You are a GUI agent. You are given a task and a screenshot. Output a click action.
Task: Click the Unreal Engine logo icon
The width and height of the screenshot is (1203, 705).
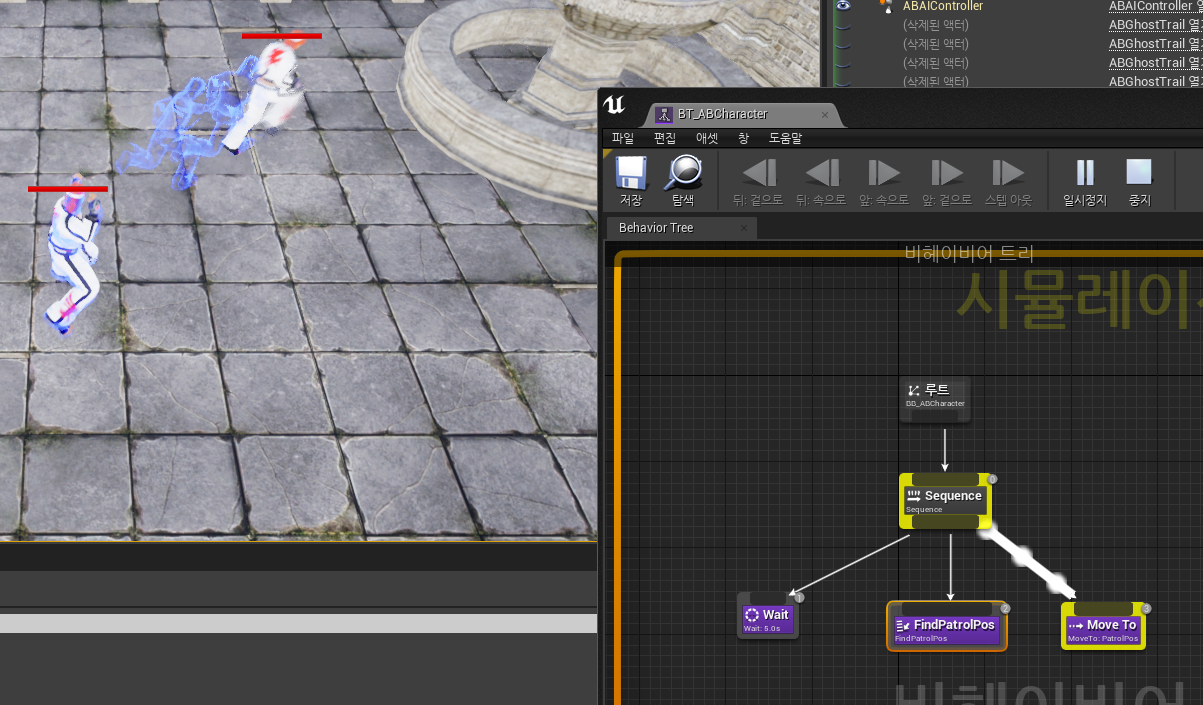click(x=614, y=106)
